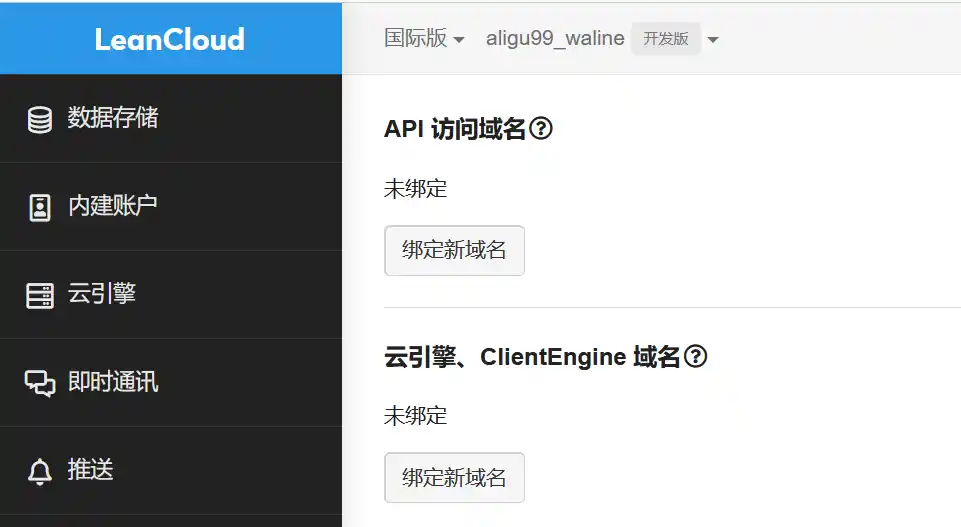Click help icon next to API 访问域名
This screenshot has width=961, height=527.
pos(541,129)
